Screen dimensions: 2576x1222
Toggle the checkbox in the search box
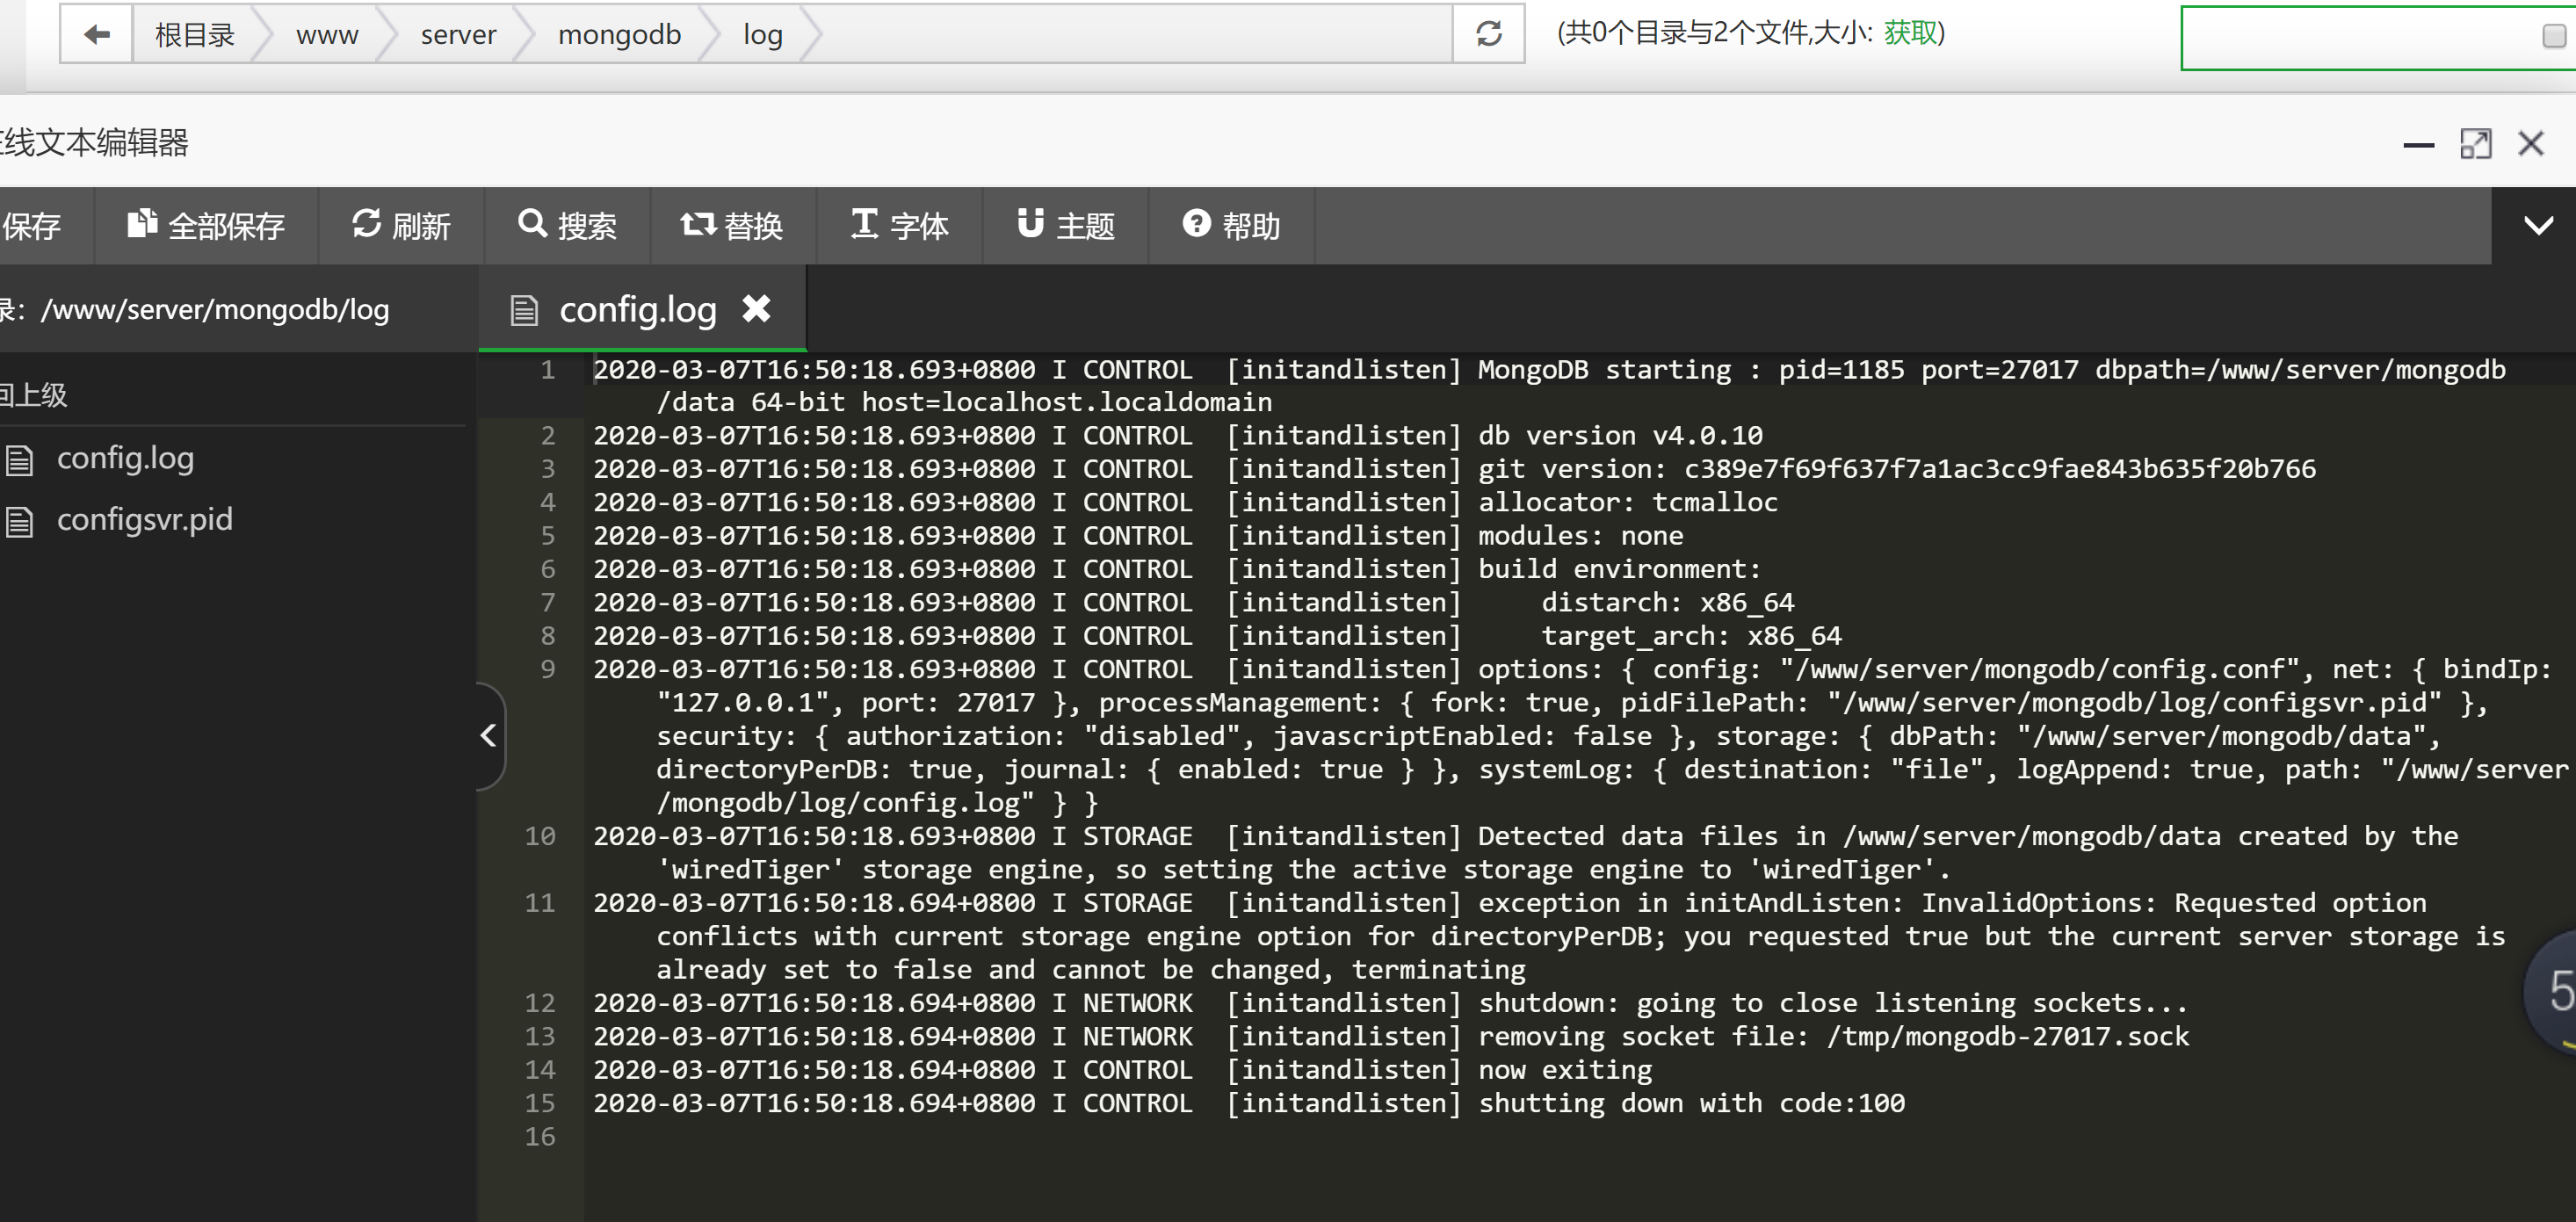point(2553,37)
